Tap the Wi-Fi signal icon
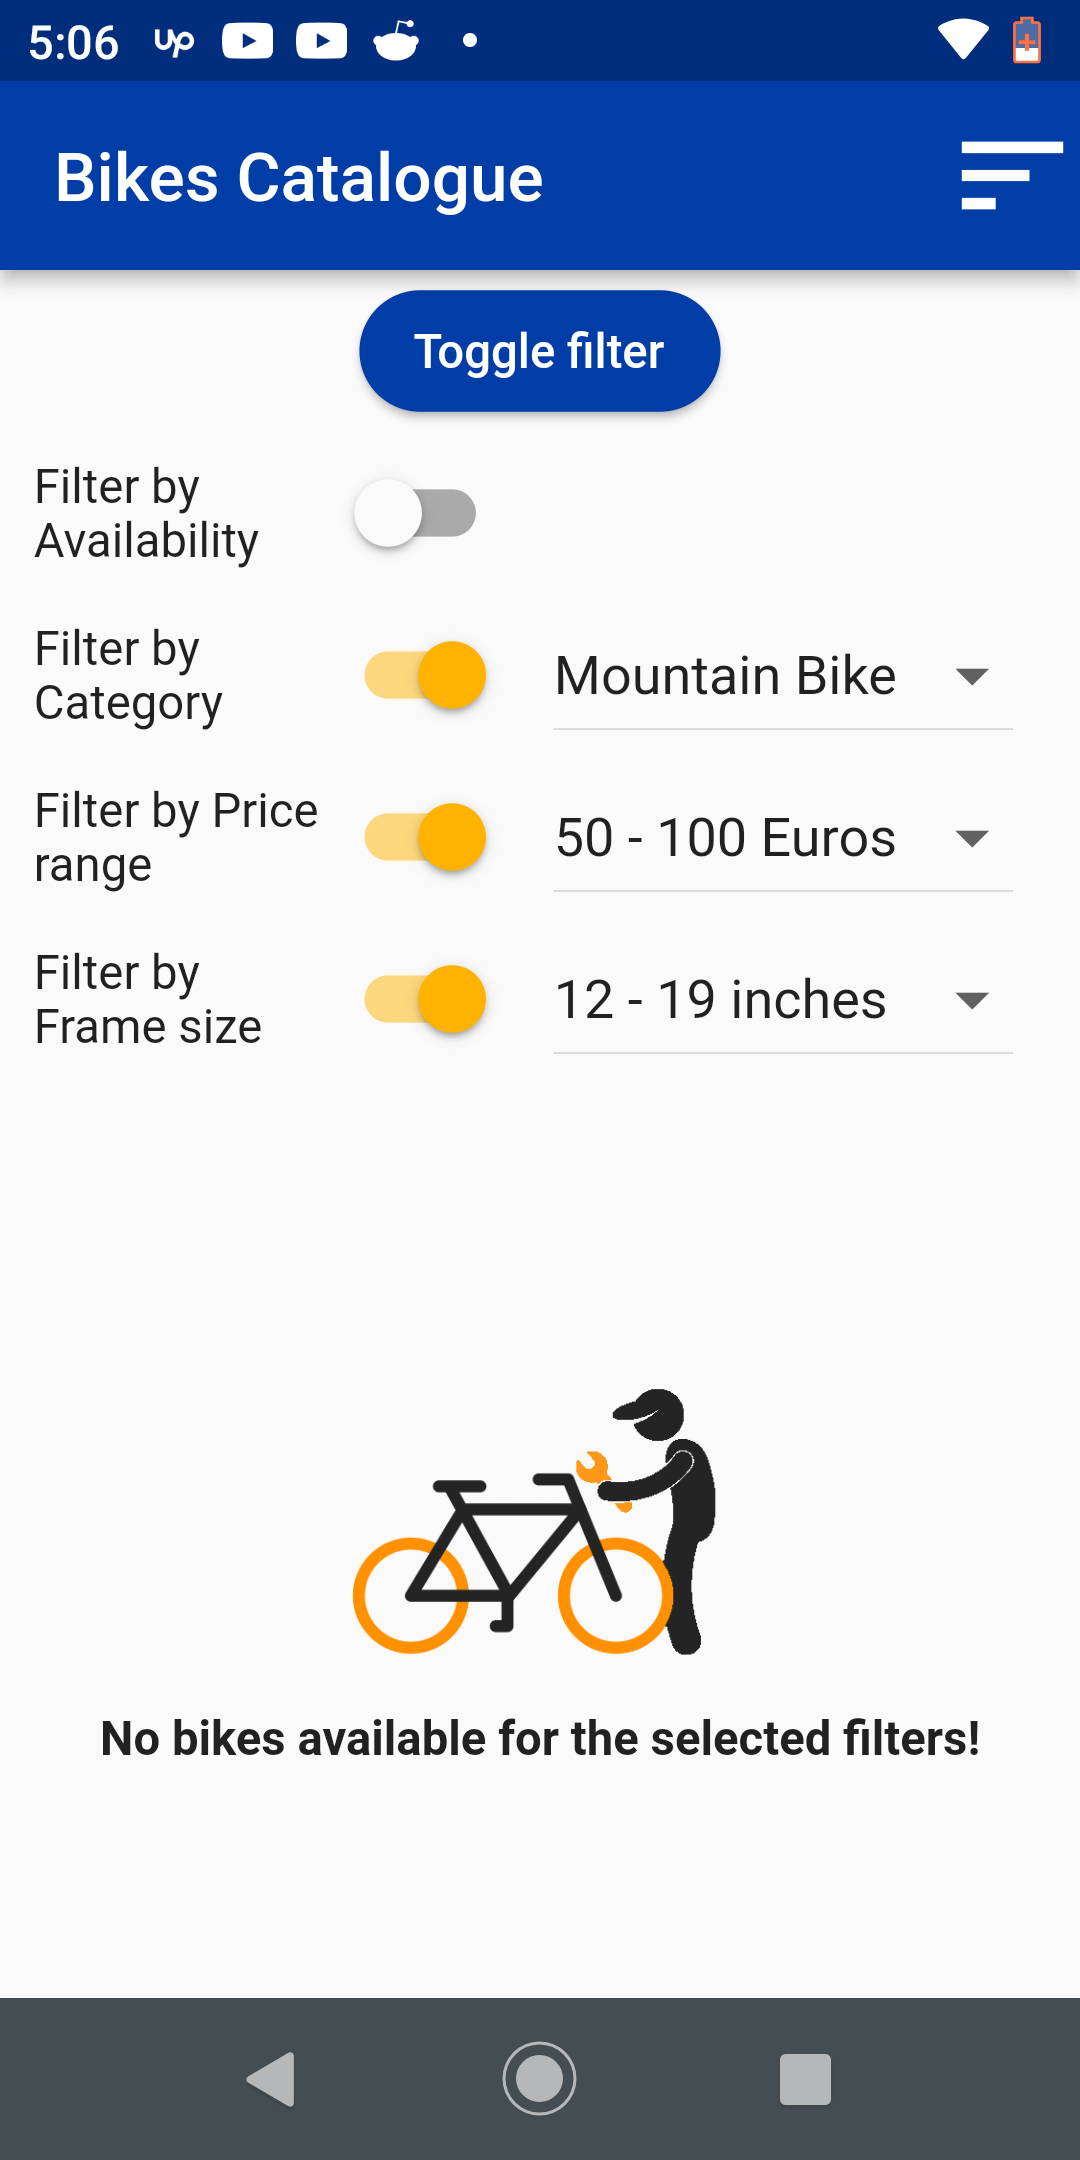The width and height of the screenshot is (1080, 2160). [962, 41]
